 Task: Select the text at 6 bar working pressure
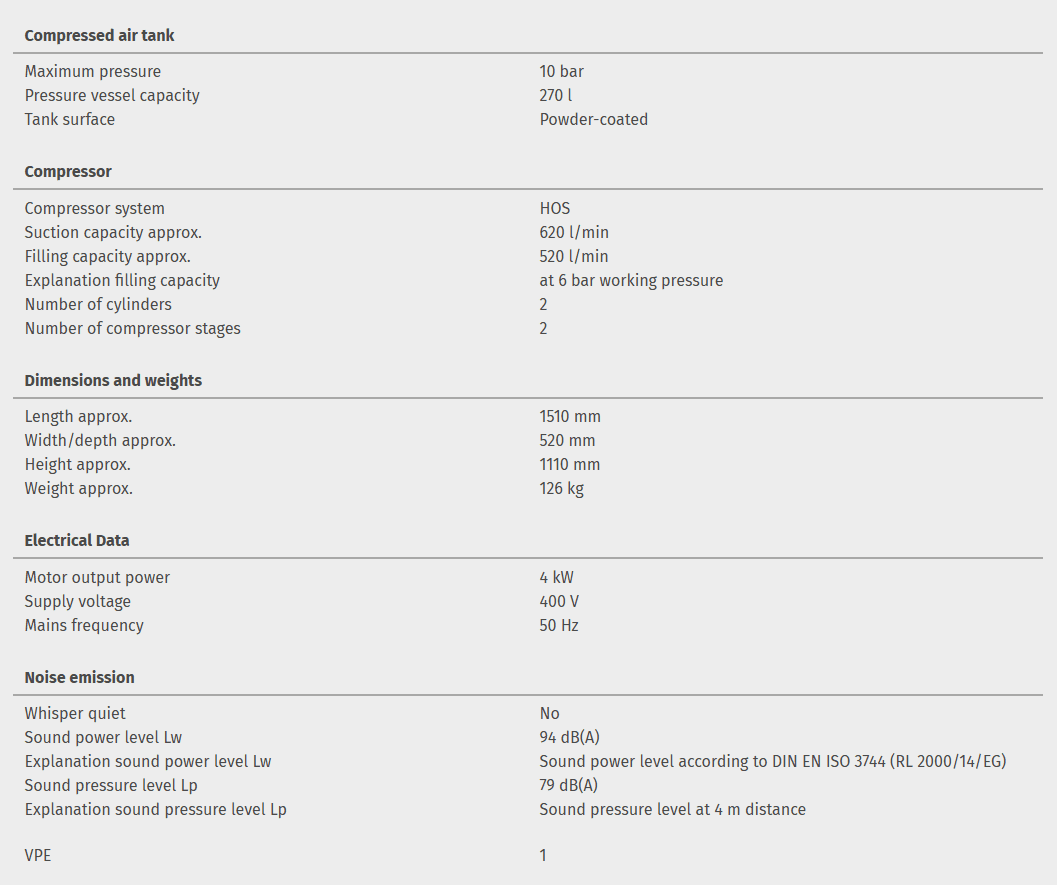[631, 280]
